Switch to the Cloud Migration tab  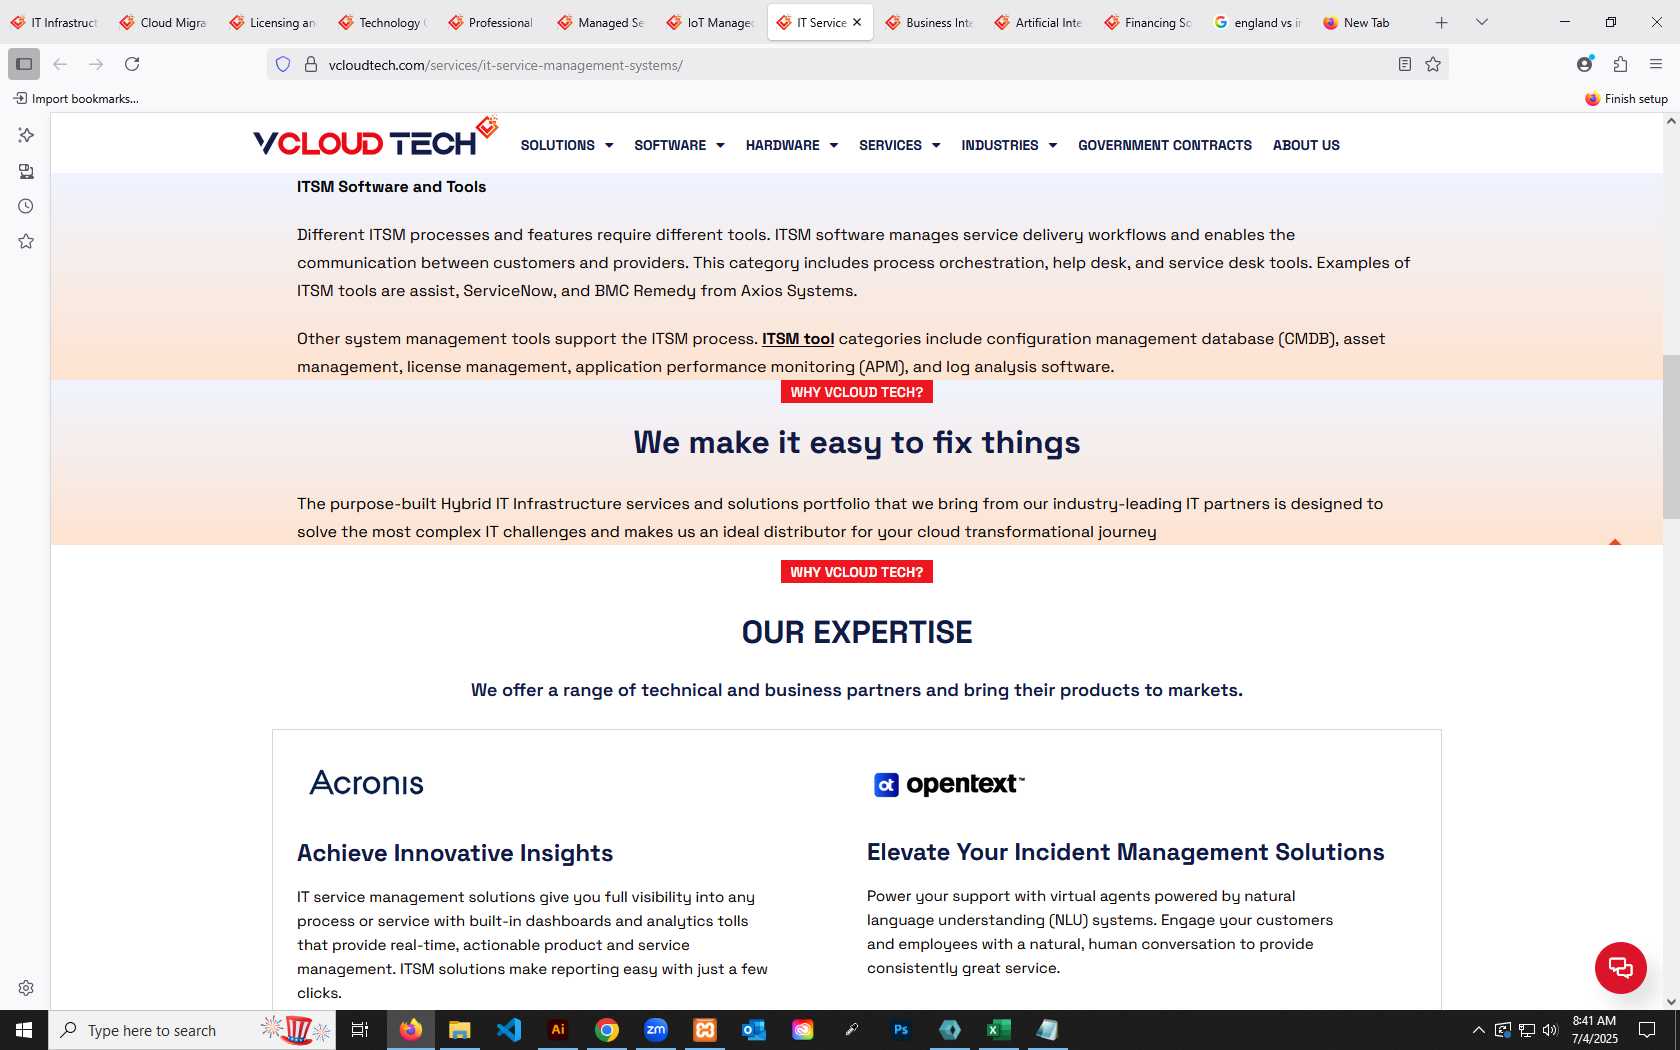tap(164, 22)
